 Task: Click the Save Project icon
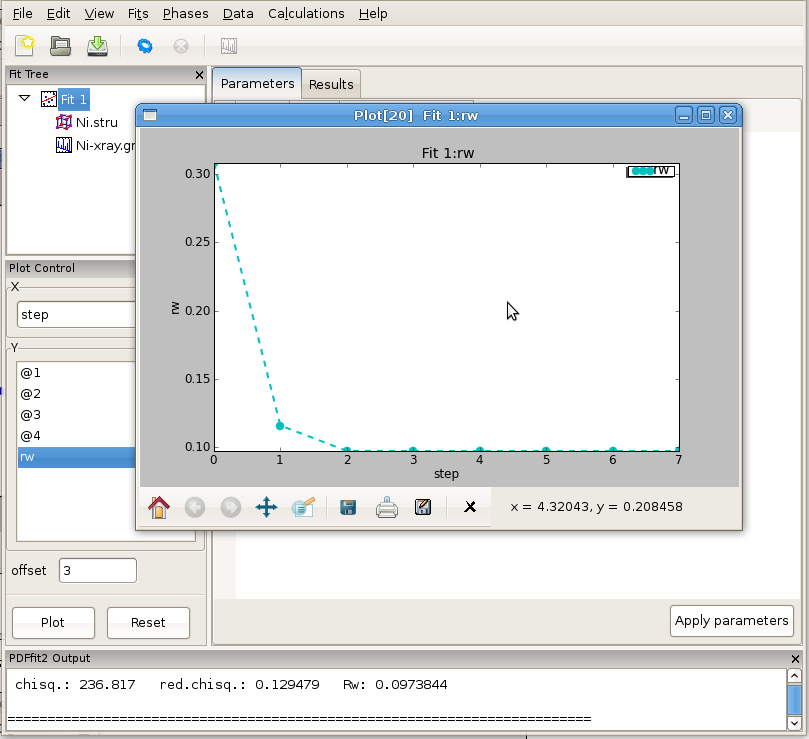click(x=97, y=45)
